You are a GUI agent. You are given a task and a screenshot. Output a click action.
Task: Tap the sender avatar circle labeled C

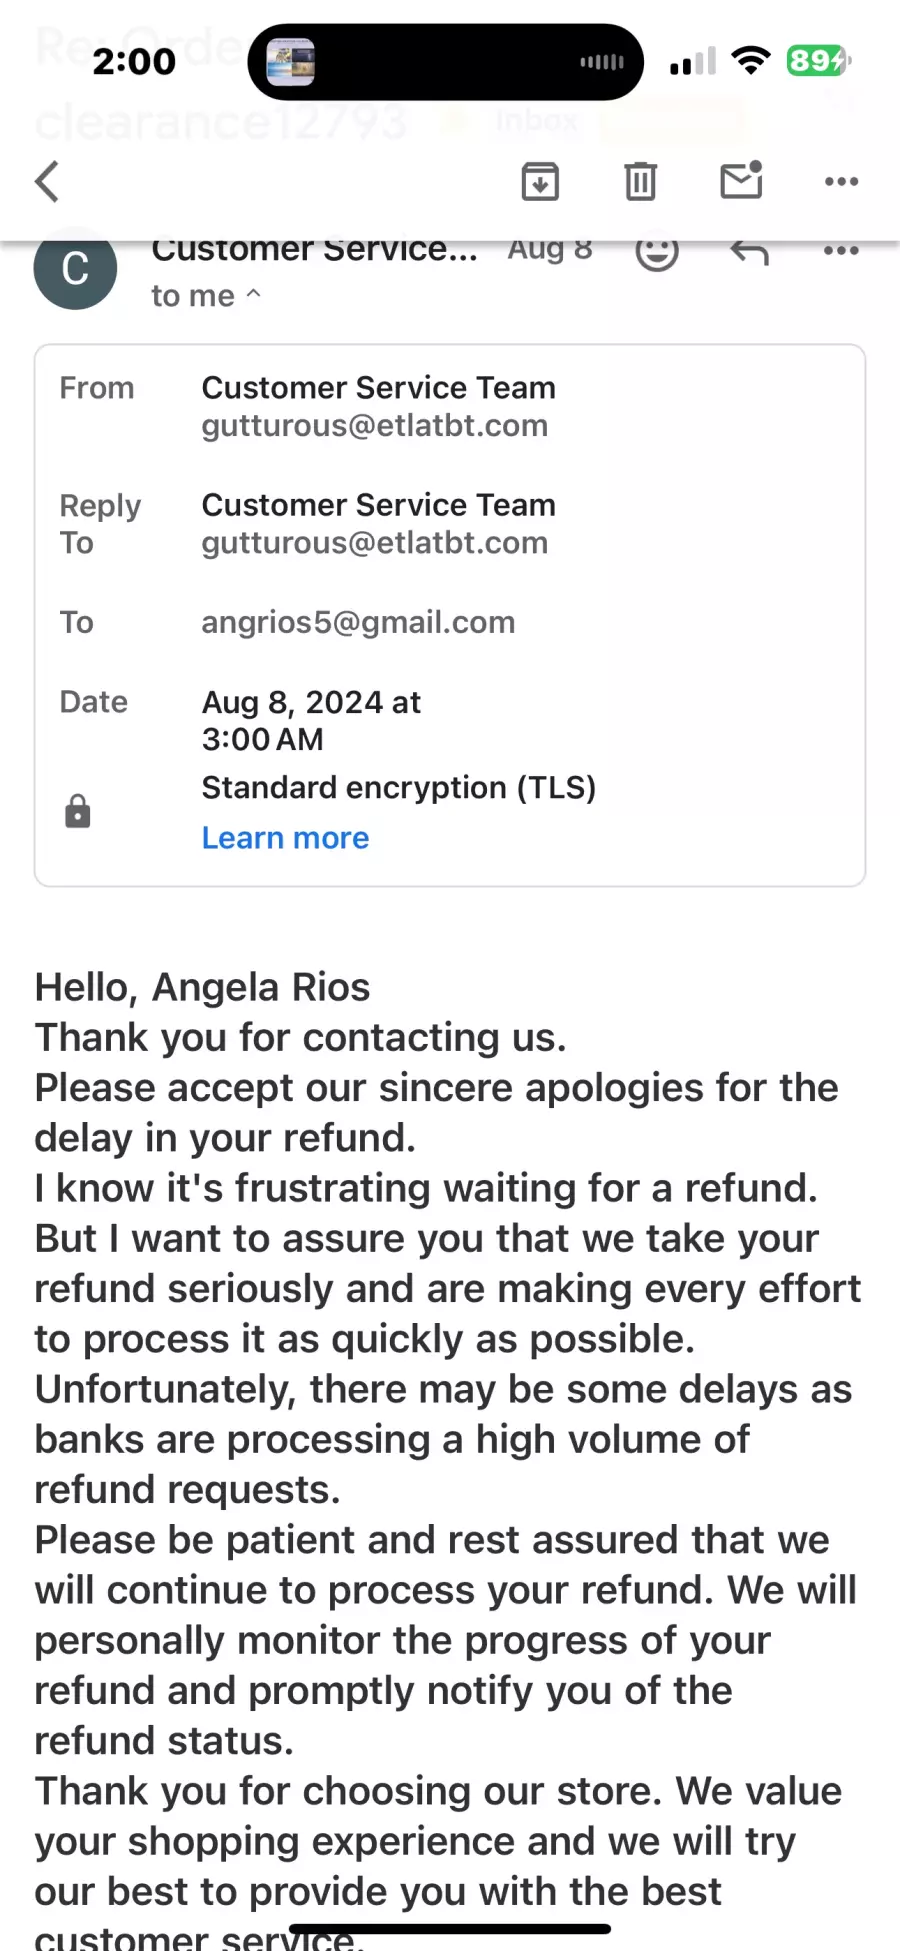(75, 268)
